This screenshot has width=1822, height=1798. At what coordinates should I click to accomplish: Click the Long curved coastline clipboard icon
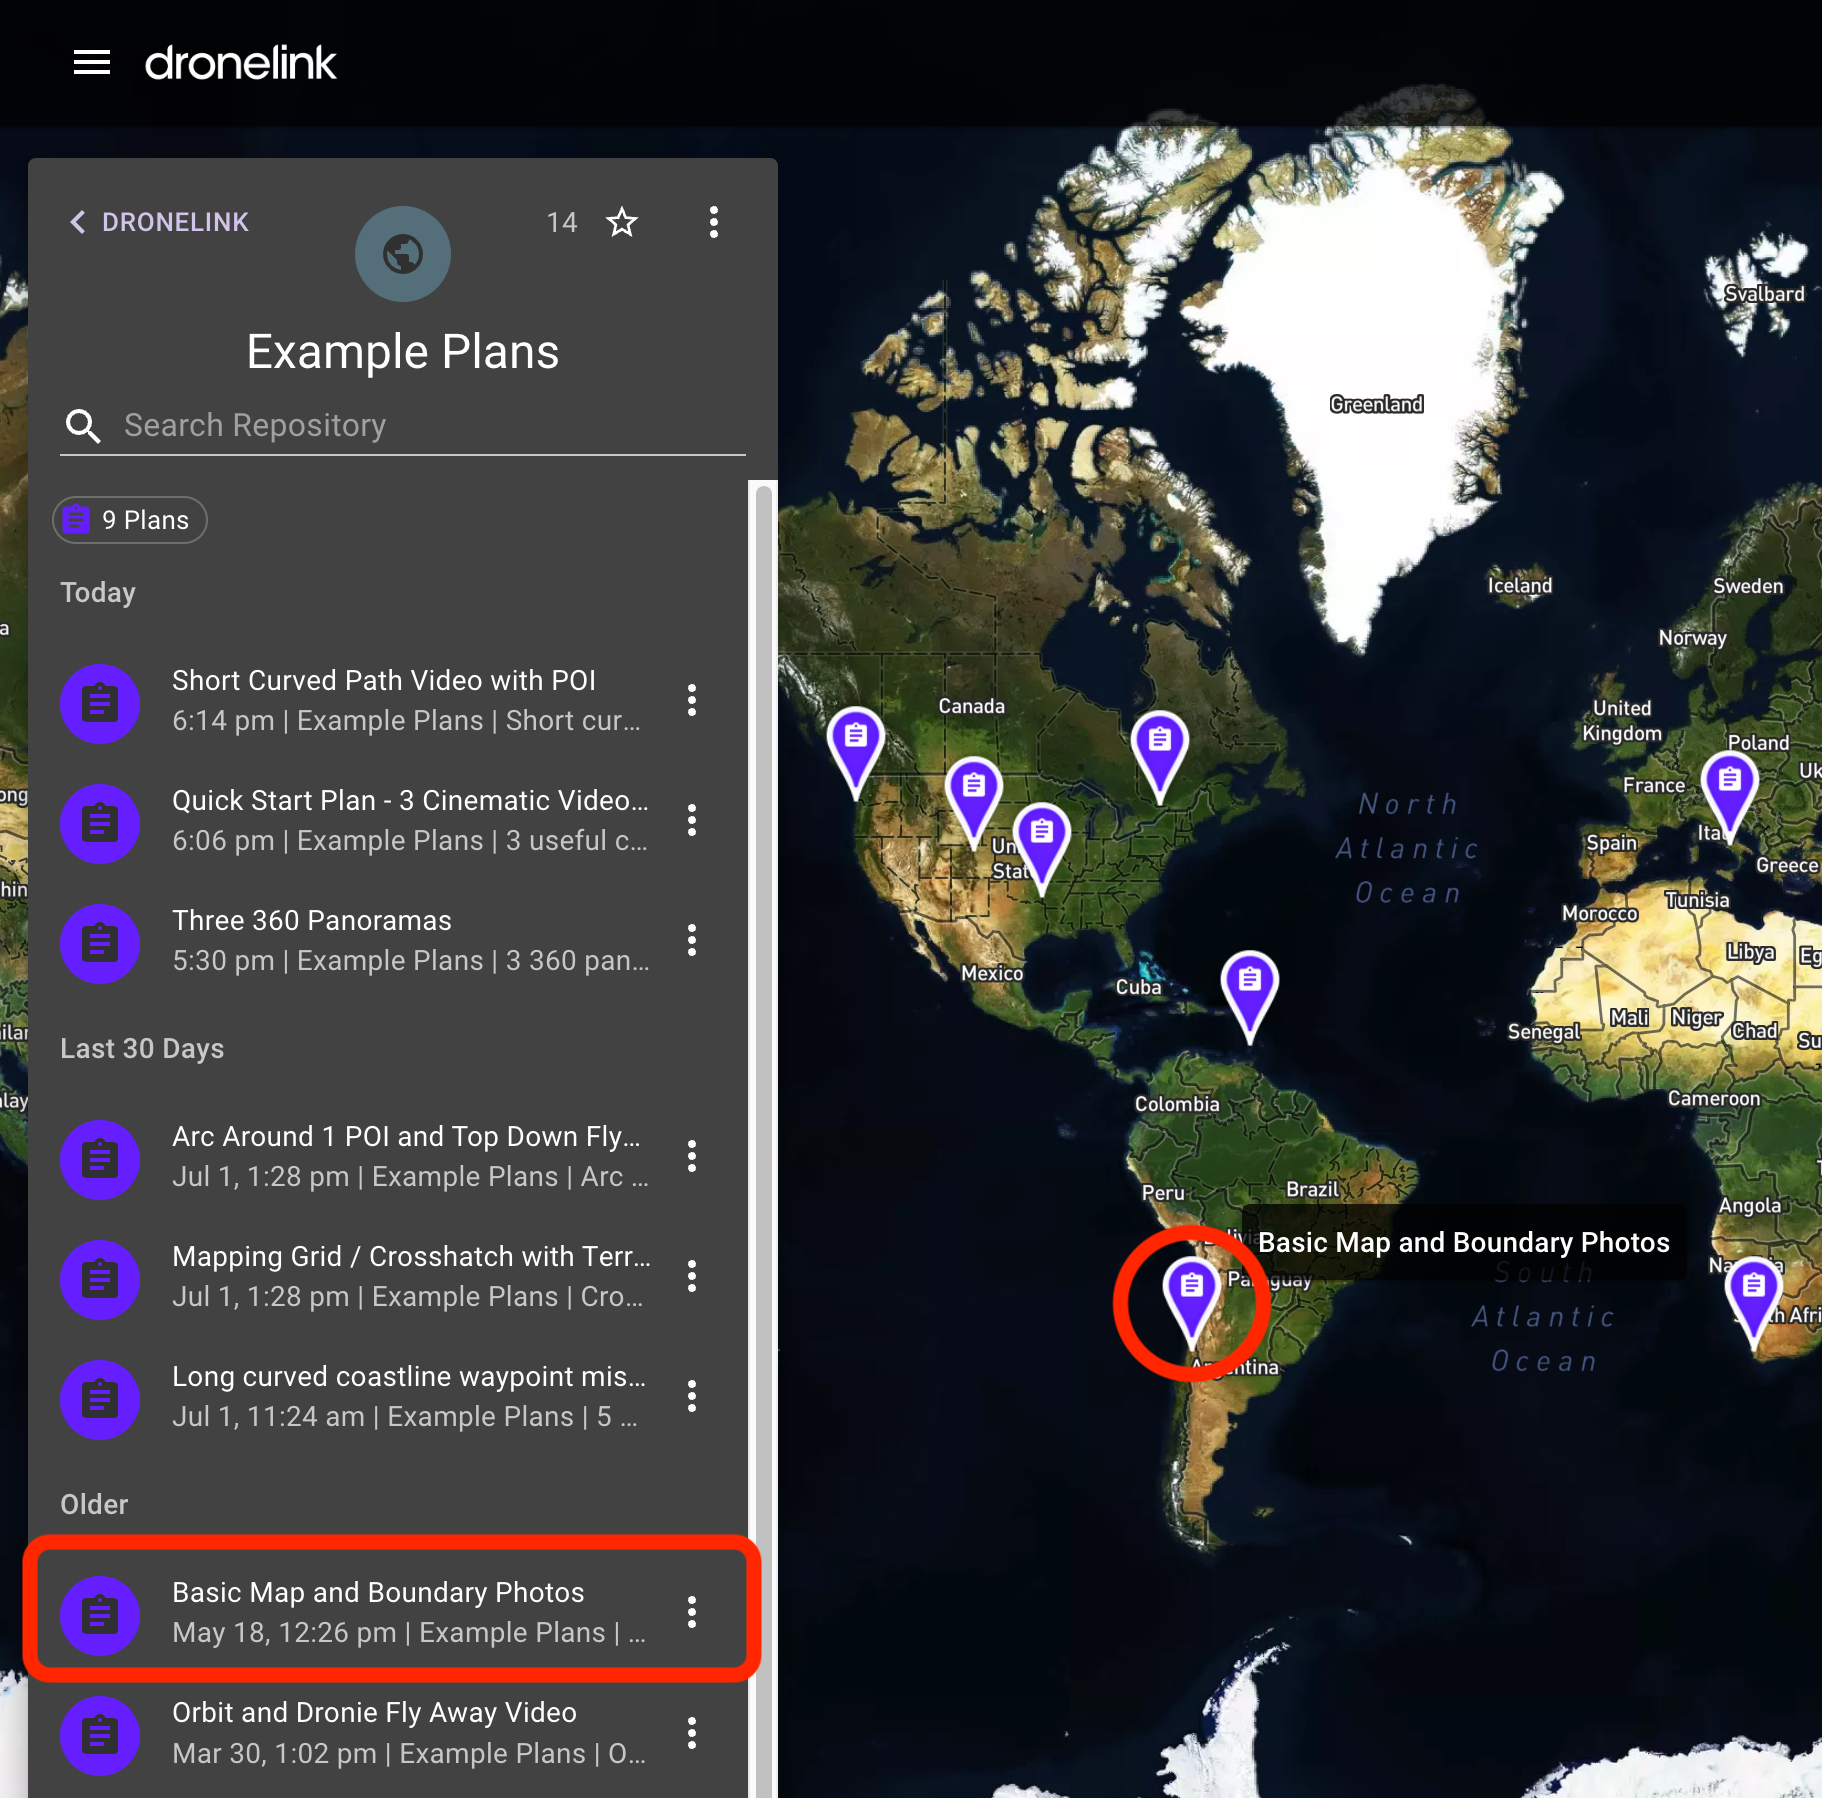tap(100, 1399)
